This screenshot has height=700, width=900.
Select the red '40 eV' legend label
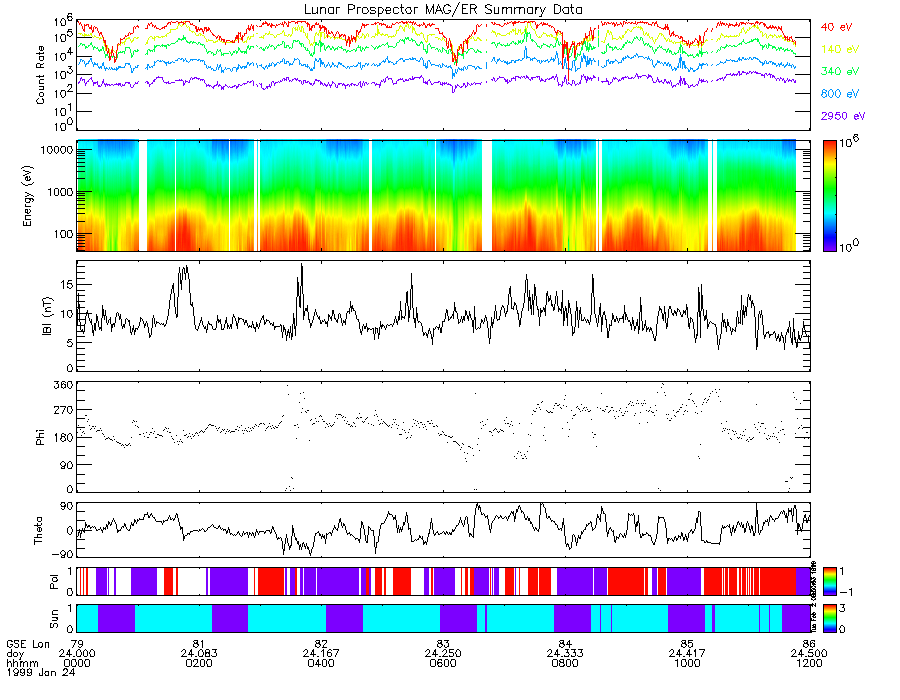(836, 27)
